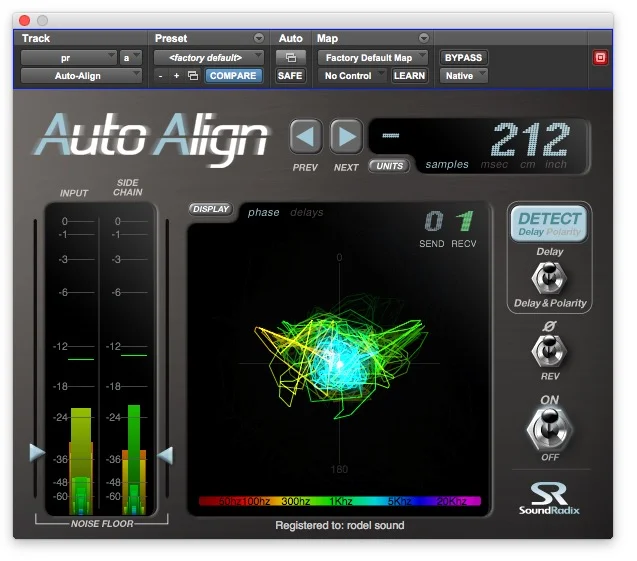The image size is (637, 561).
Task: Click the SEND channel number 0
Action: (x=433, y=222)
